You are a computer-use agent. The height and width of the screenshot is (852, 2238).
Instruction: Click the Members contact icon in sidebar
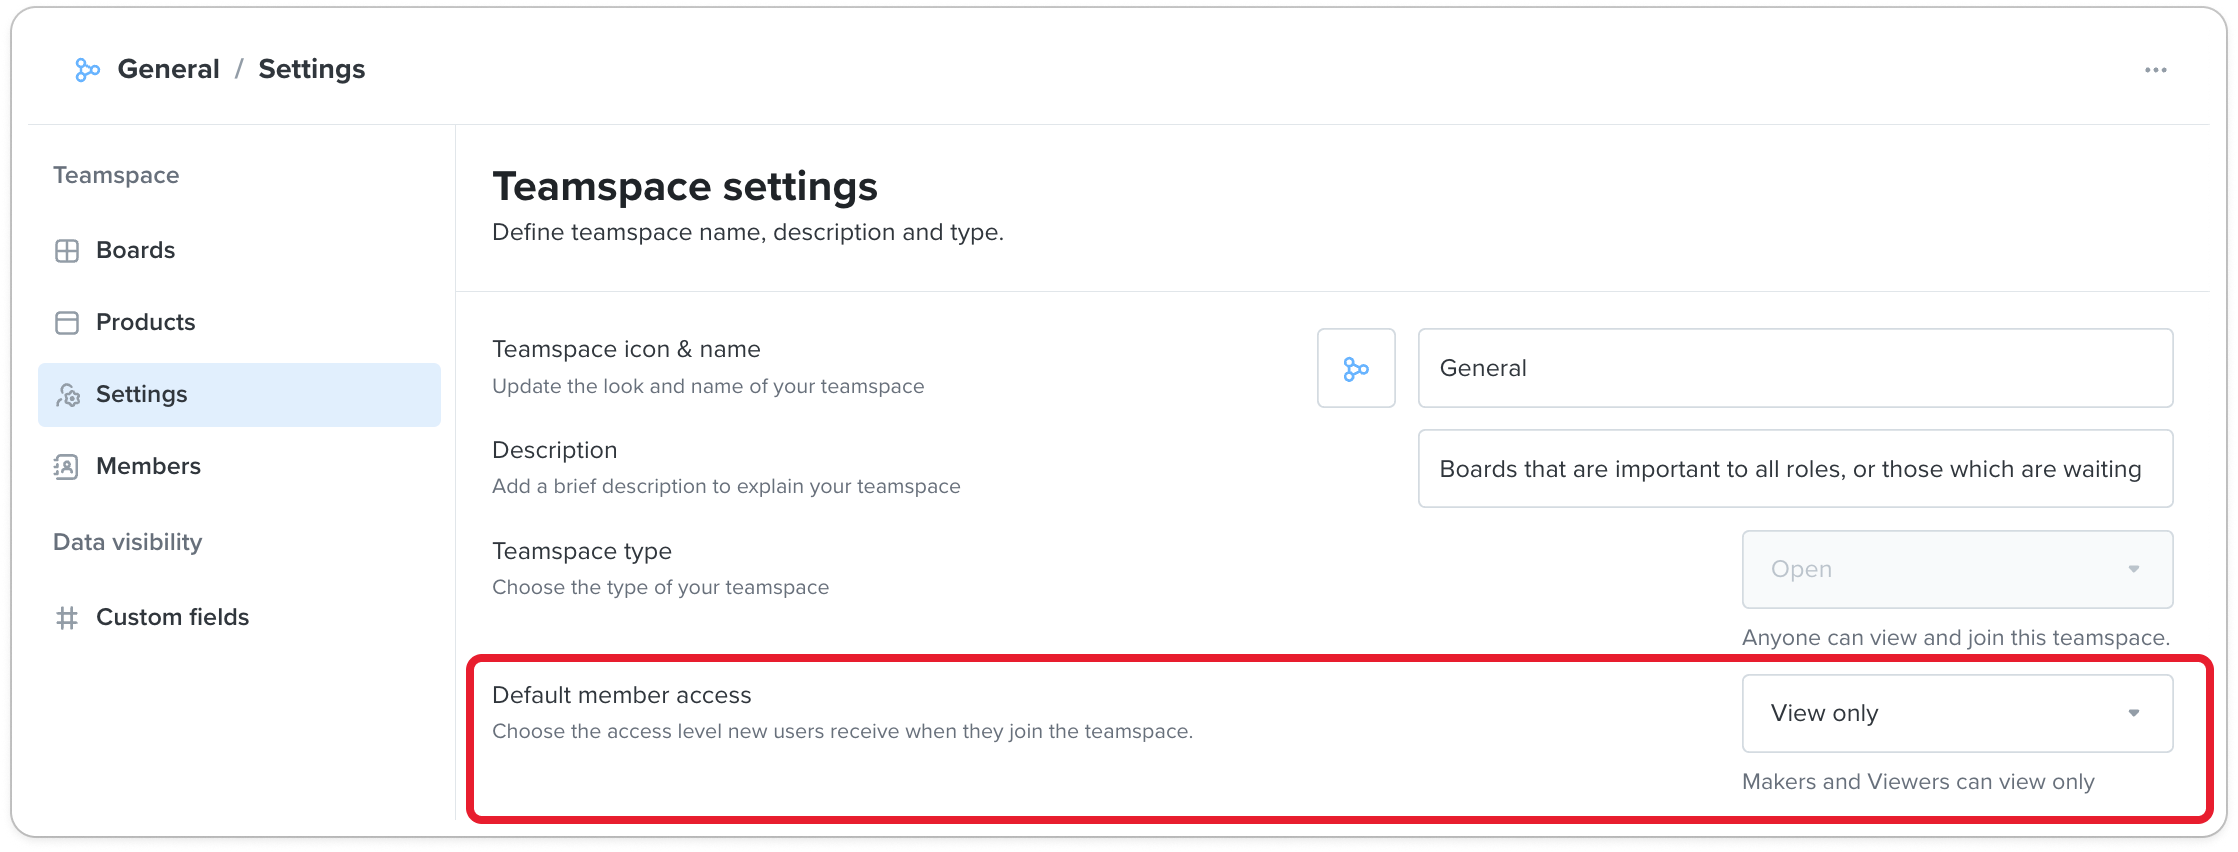[x=66, y=467]
